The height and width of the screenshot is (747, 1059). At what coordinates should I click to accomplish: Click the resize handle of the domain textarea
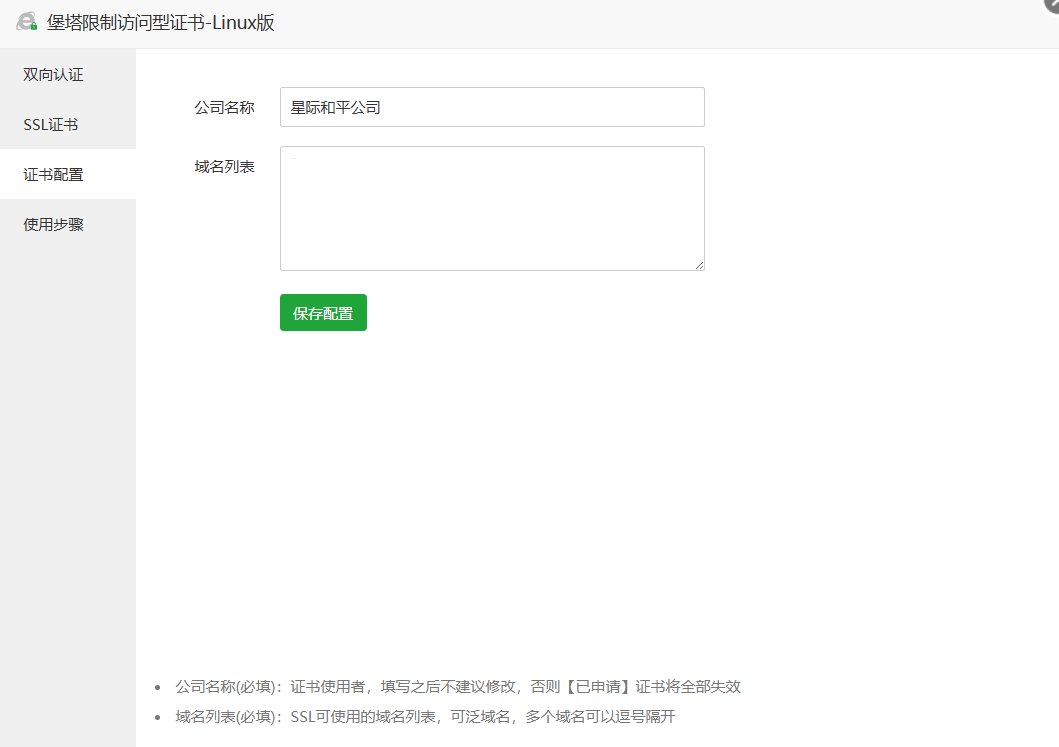[x=700, y=265]
